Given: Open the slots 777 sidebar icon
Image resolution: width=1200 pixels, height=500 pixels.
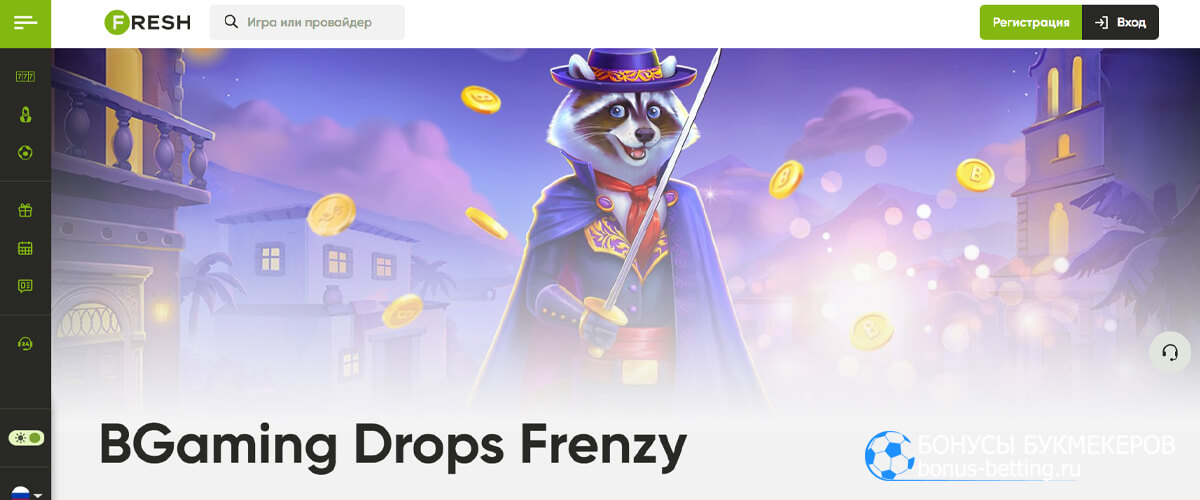Looking at the screenshot, I should pos(25,77).
